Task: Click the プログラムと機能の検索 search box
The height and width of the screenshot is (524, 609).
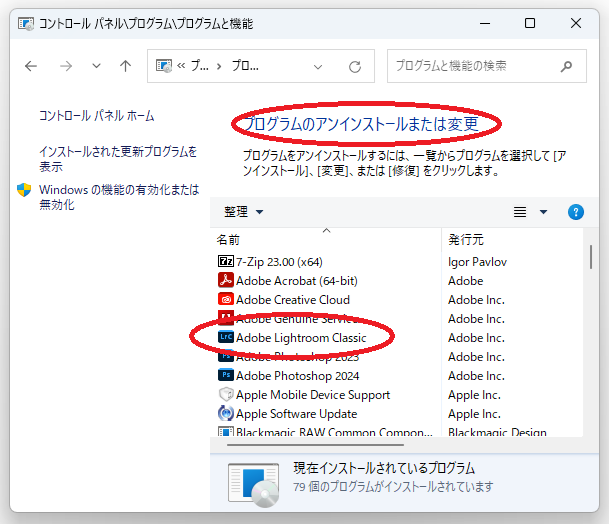Action: [x=486, y=66]
